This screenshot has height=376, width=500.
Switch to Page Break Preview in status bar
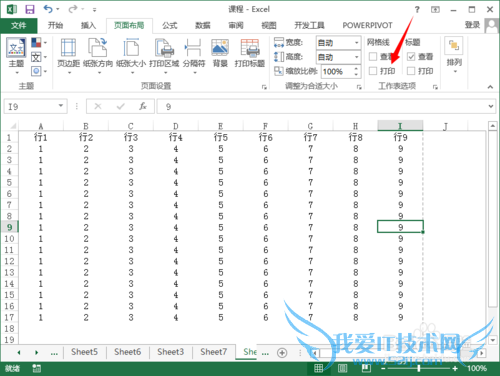coord(366,368)
